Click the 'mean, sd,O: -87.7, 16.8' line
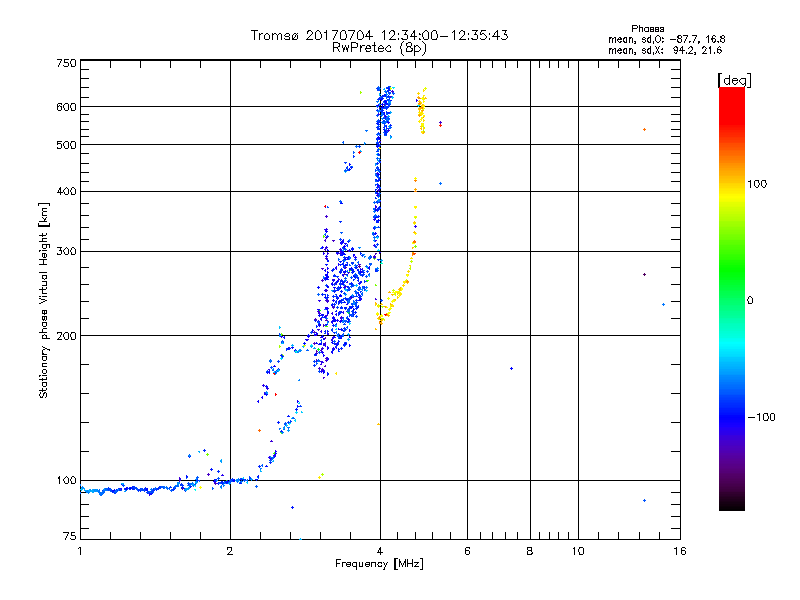This screenshot has width=800, height=600. click(x=666, y=39)
